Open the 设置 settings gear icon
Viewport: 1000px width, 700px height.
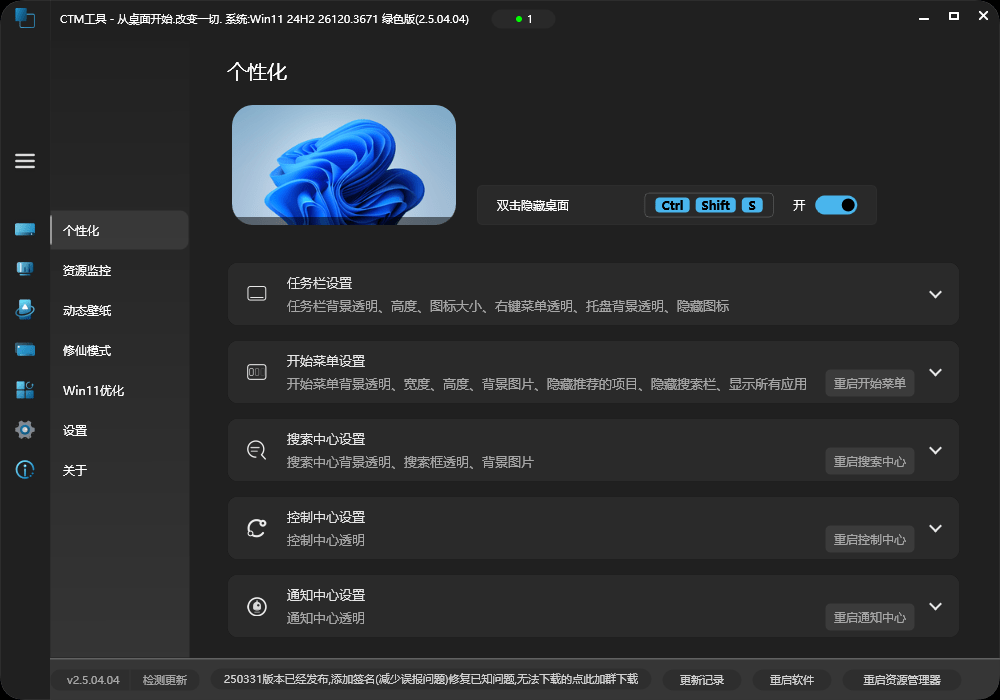click(25, 430)
